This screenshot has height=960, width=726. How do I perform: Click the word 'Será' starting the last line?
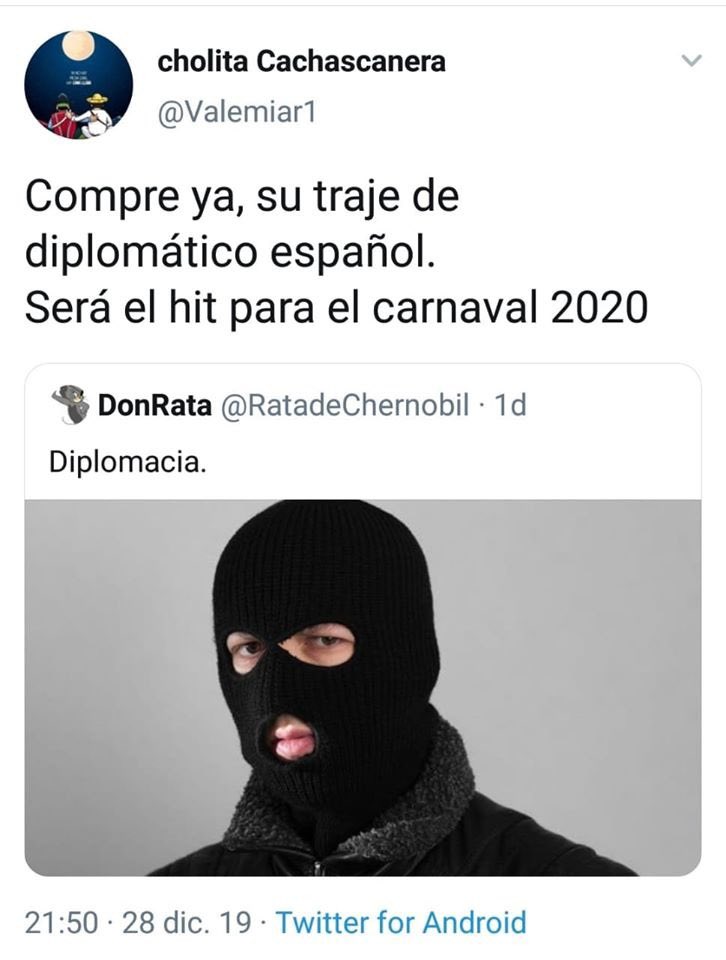68,307
